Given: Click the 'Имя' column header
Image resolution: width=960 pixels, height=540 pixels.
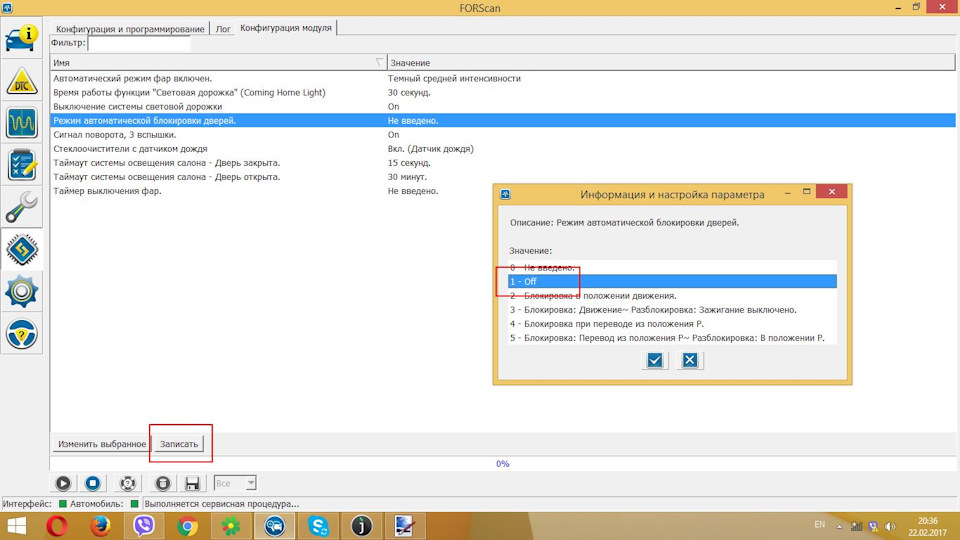Looking at the screenshot, I should [x=219, y=62].
